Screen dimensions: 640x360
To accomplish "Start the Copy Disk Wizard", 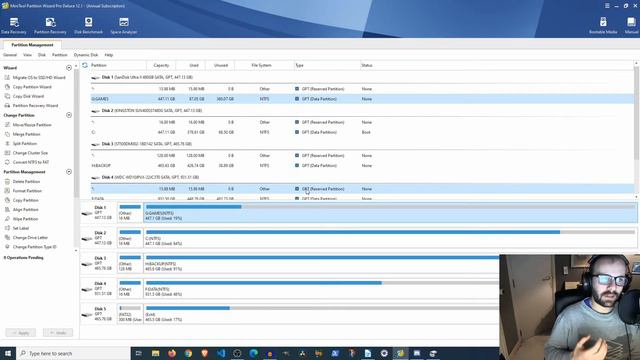I will click(x=24, y=96).
